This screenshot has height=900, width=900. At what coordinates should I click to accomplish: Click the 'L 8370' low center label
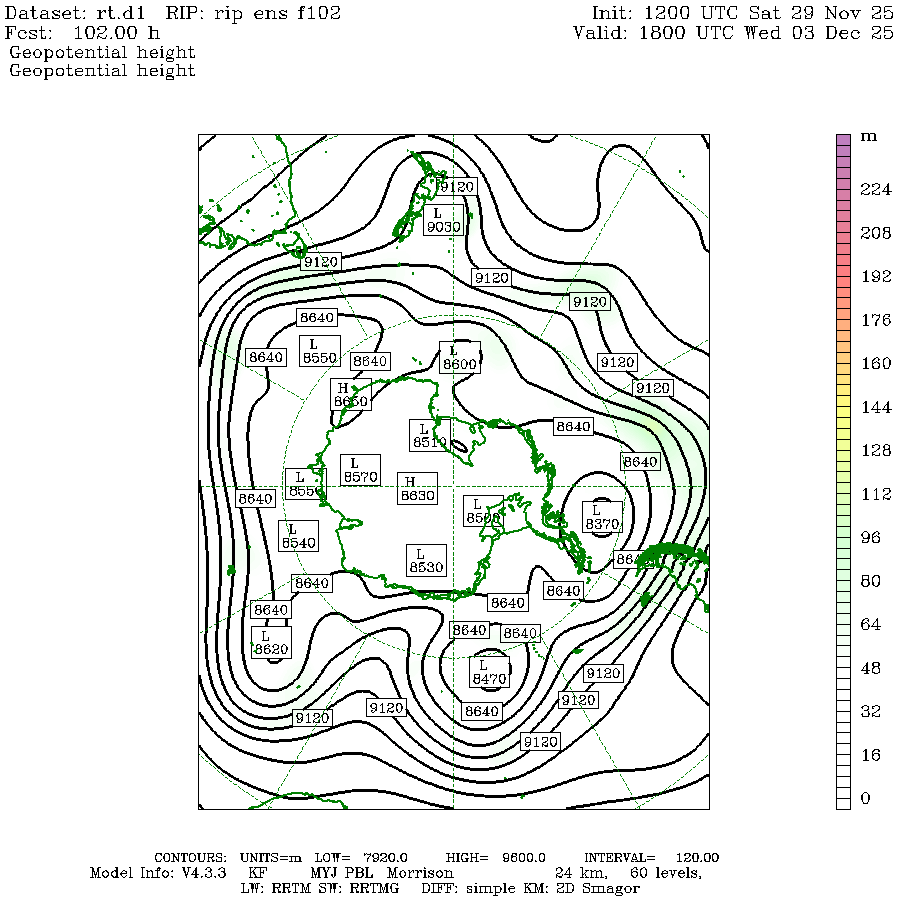pos(602,517)
